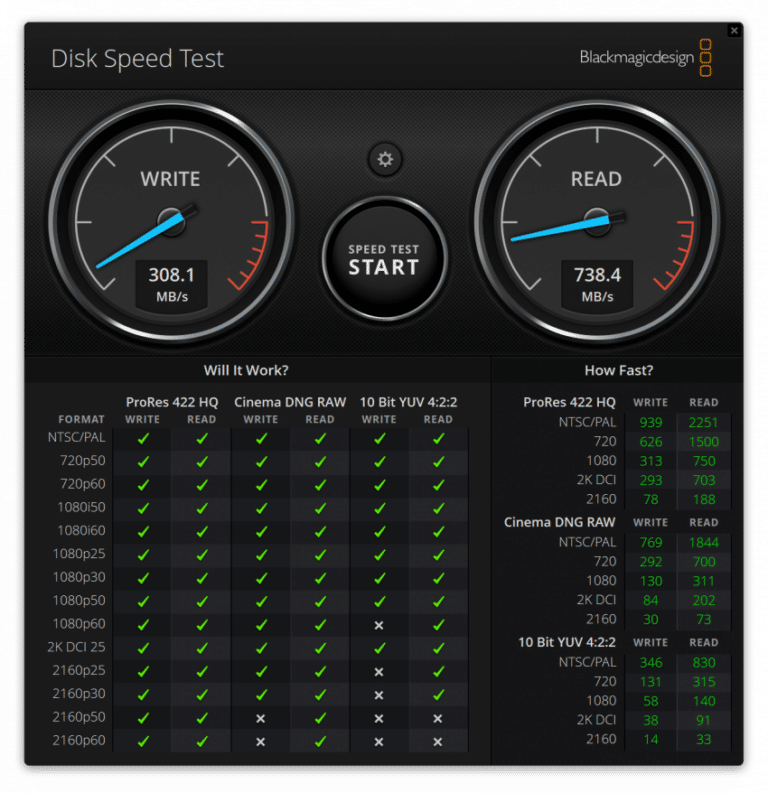Click the Blackmagicdesign logo
Screen dimensions: 768x793
click(646, 58)
